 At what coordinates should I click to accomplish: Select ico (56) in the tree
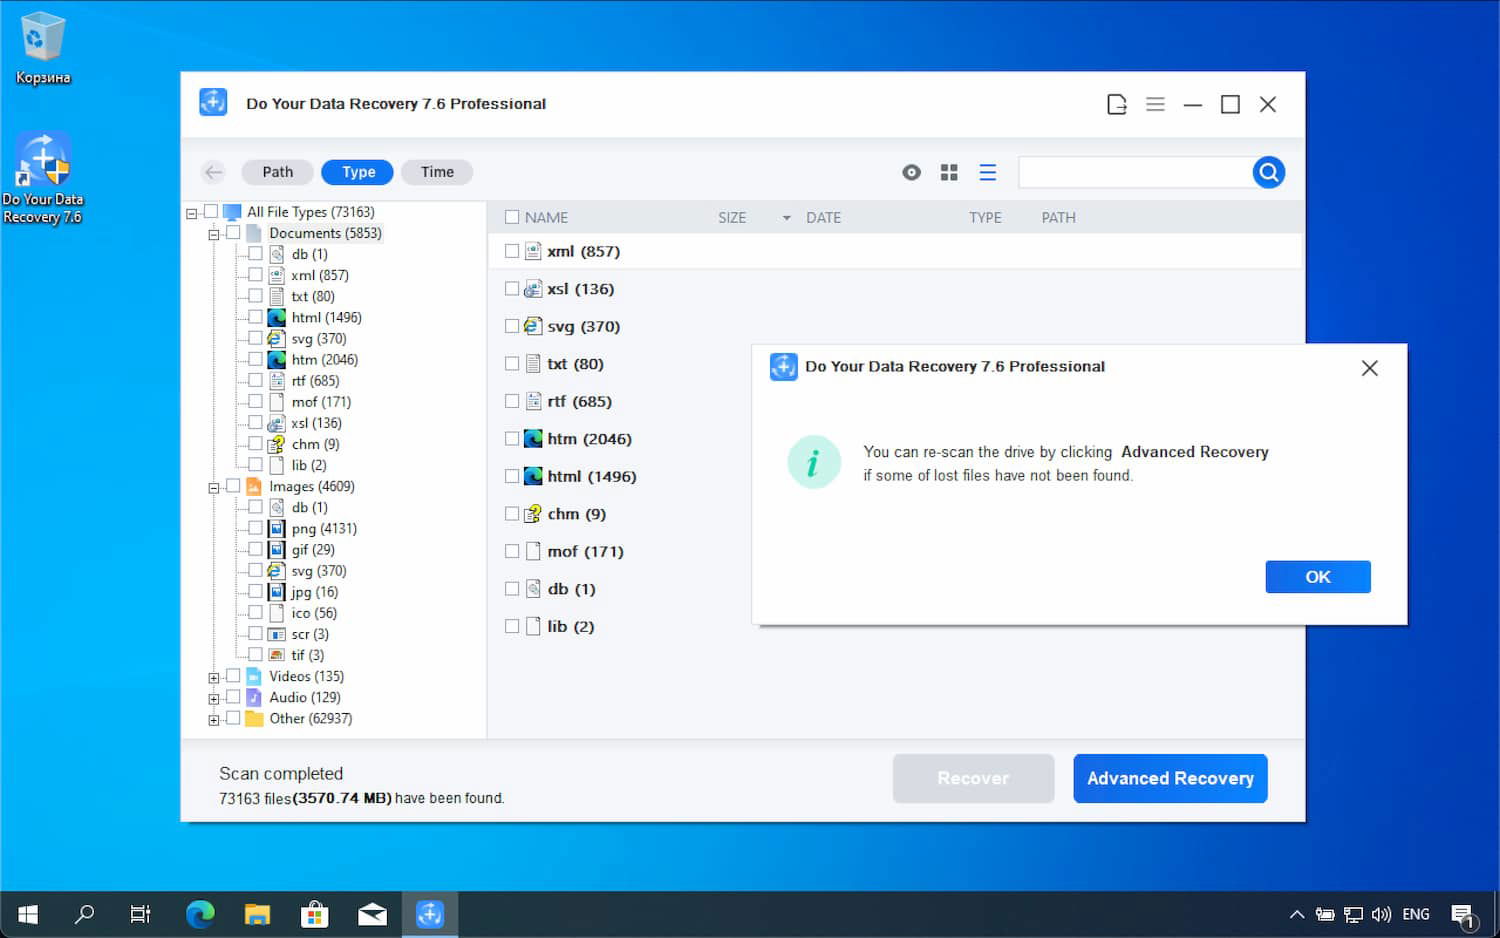314,613
